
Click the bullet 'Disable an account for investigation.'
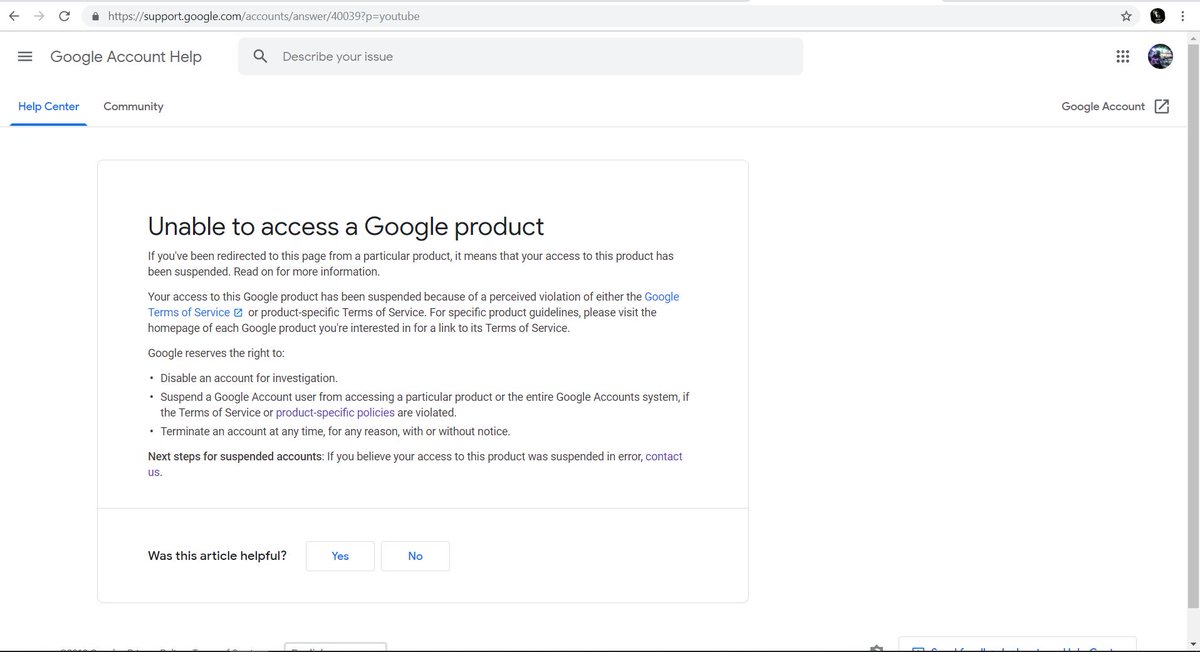pos(249,378)
